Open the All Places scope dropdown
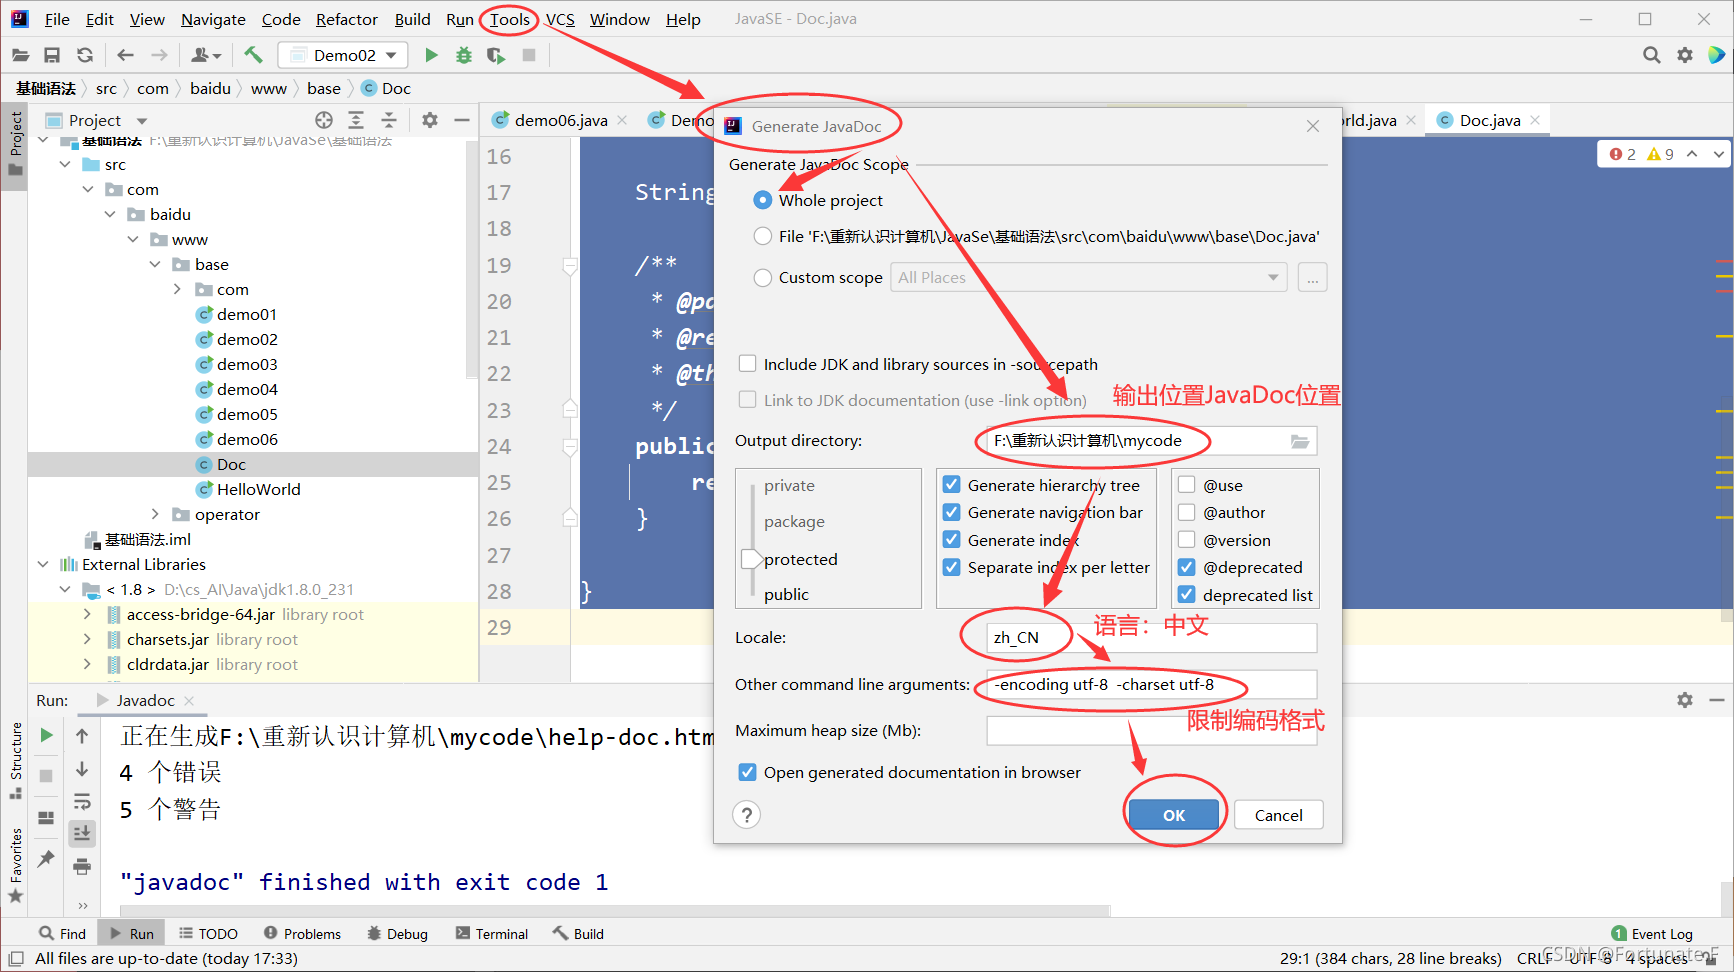 [x=1088, y=277]
